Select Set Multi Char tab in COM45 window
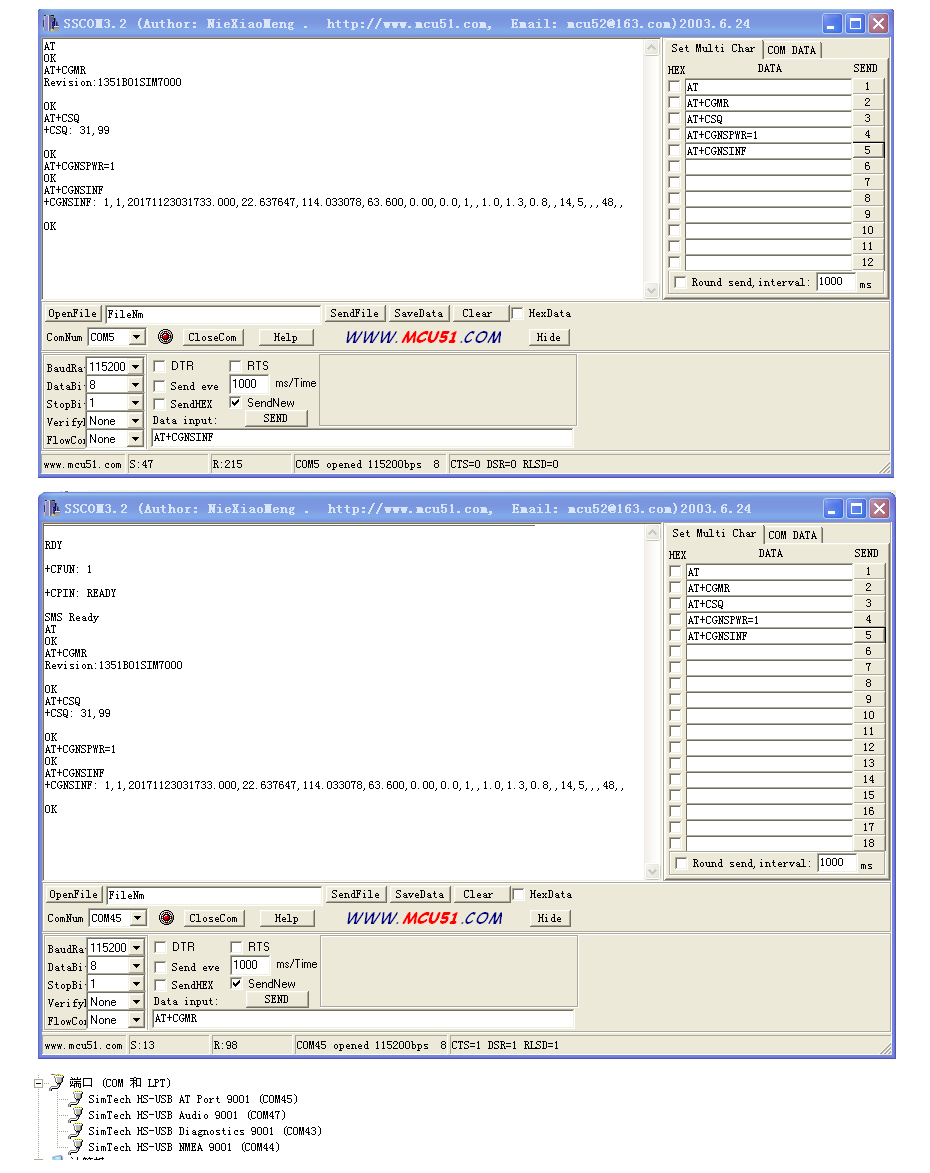Image resolution: width=930 pixels, height=1173 pixels. 714,533
